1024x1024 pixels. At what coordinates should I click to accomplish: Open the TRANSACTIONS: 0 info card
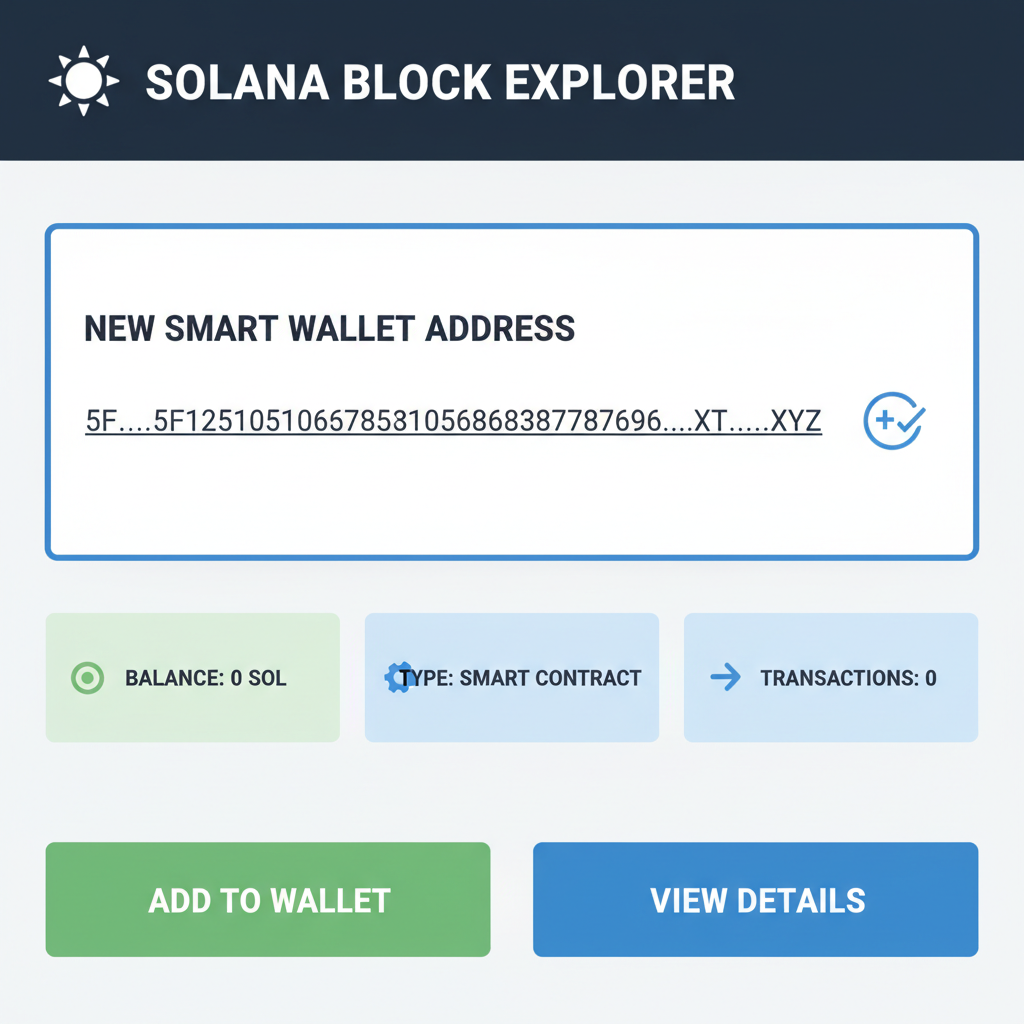tap(830, 678)
